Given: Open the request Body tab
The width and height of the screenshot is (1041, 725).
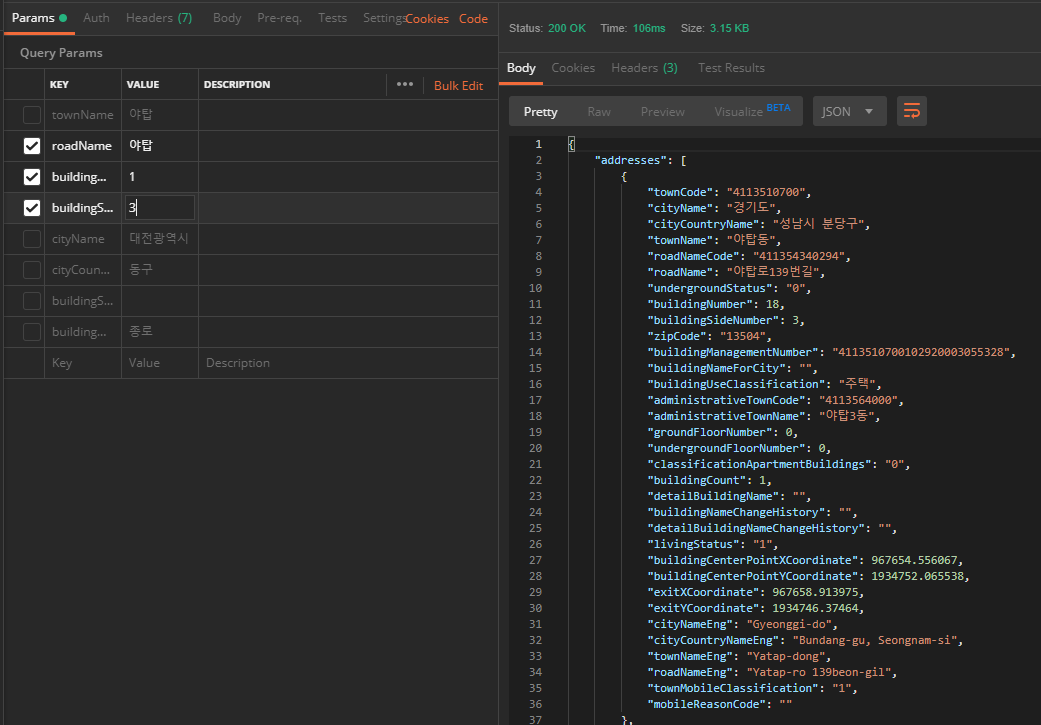Looking at the screenshot, I should point(227,18).
